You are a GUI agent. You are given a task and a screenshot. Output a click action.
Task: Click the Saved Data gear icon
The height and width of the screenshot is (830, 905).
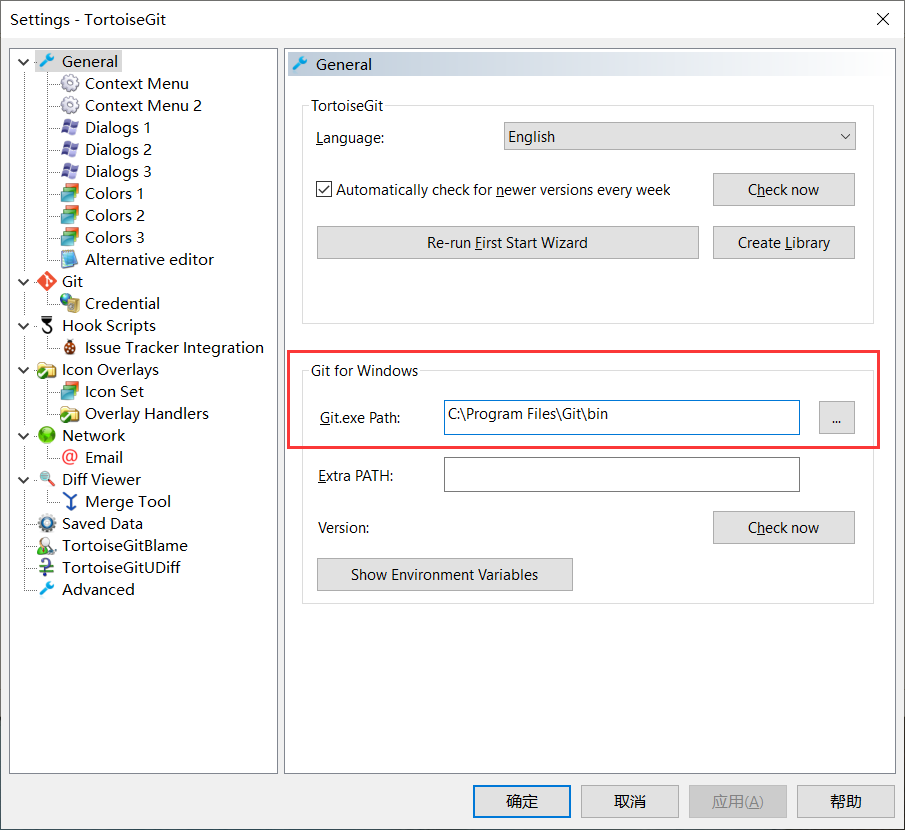pos(47,523)
